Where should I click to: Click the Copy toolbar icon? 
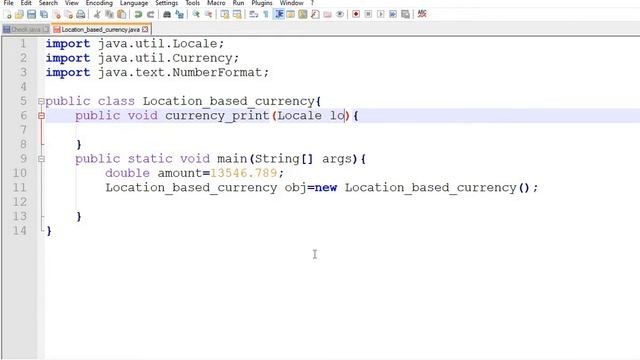(109, 15)
